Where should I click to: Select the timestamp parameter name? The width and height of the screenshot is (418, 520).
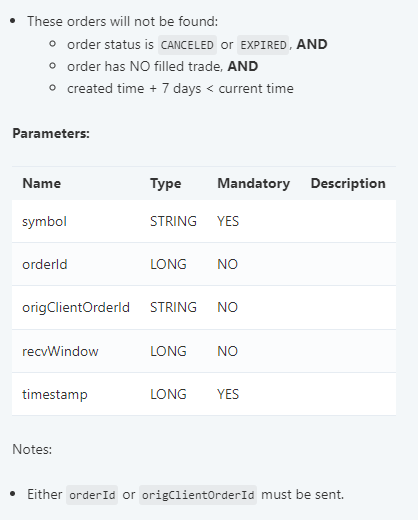click(55, 394)
